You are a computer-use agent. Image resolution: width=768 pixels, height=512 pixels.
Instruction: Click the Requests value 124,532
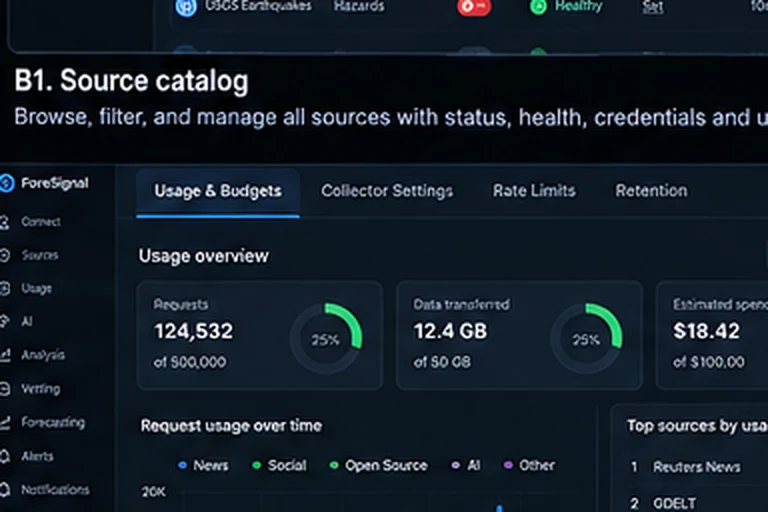click(x=193, y=331)
